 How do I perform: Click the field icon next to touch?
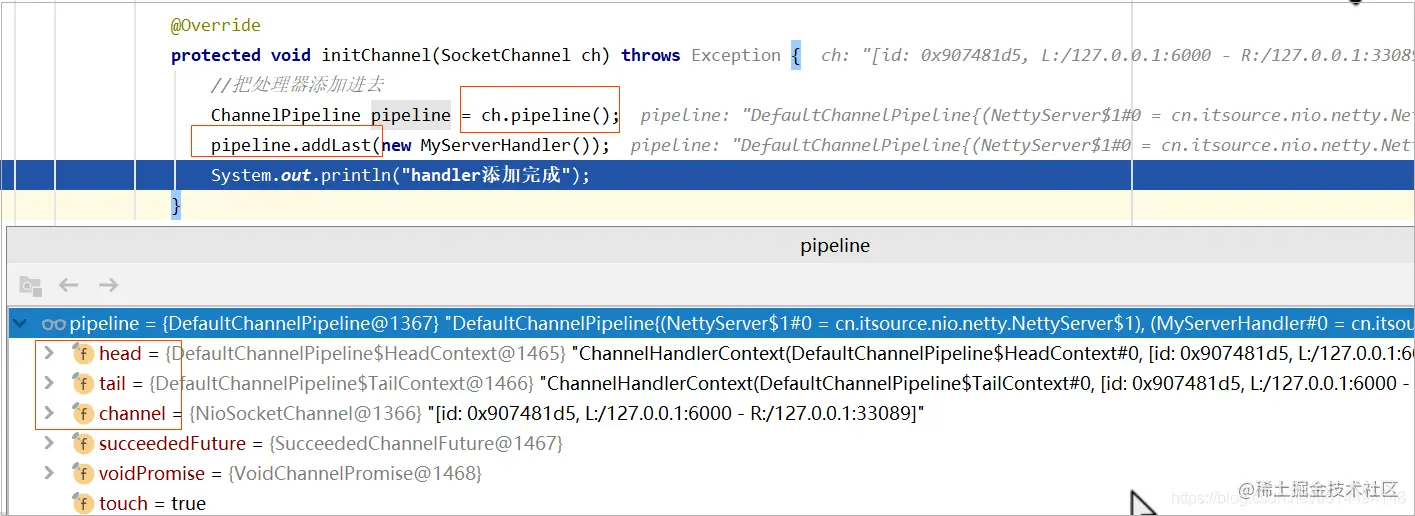(x=84, y=503)
